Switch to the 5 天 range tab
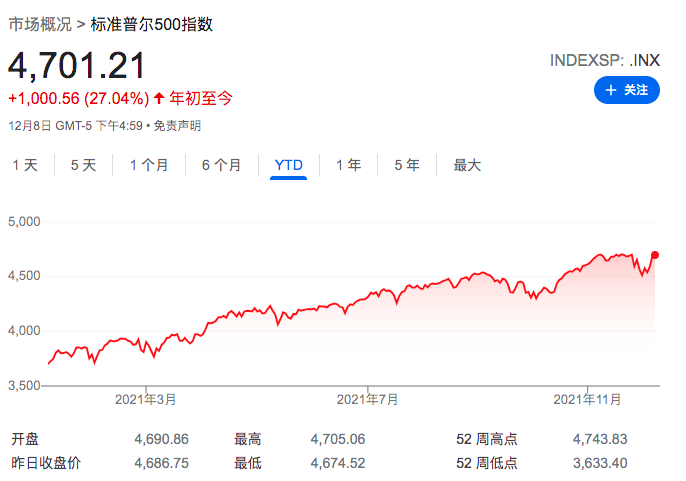This screenshot has height=481, width=686. (x=83, y=165)
